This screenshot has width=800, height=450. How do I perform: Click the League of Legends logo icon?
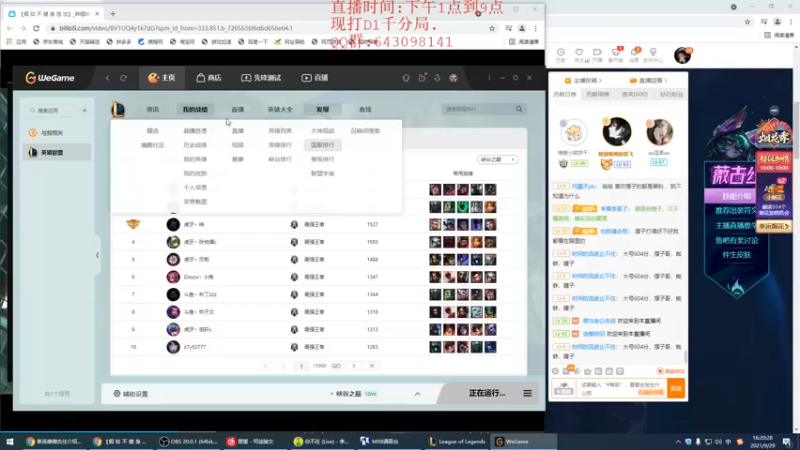point(118,109)
